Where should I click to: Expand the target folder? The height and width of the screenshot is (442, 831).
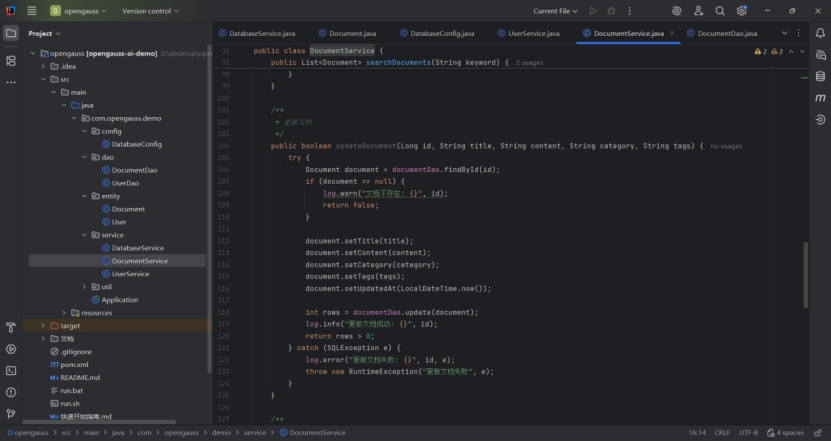[43, 325]
